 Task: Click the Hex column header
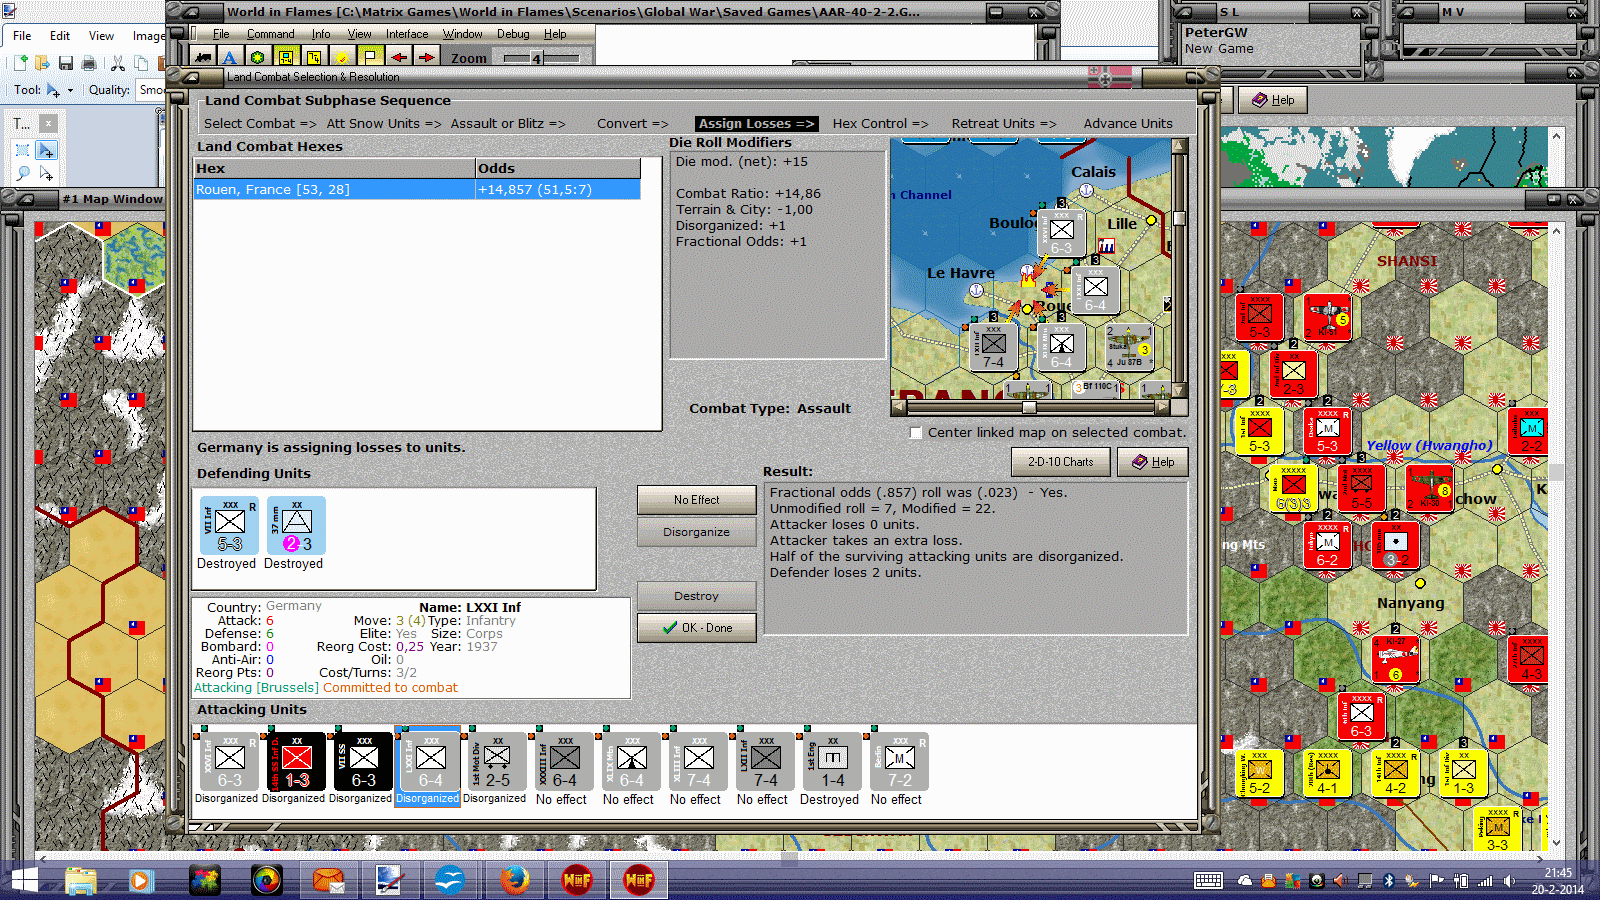pyautogui.click(x=335, y=168)
